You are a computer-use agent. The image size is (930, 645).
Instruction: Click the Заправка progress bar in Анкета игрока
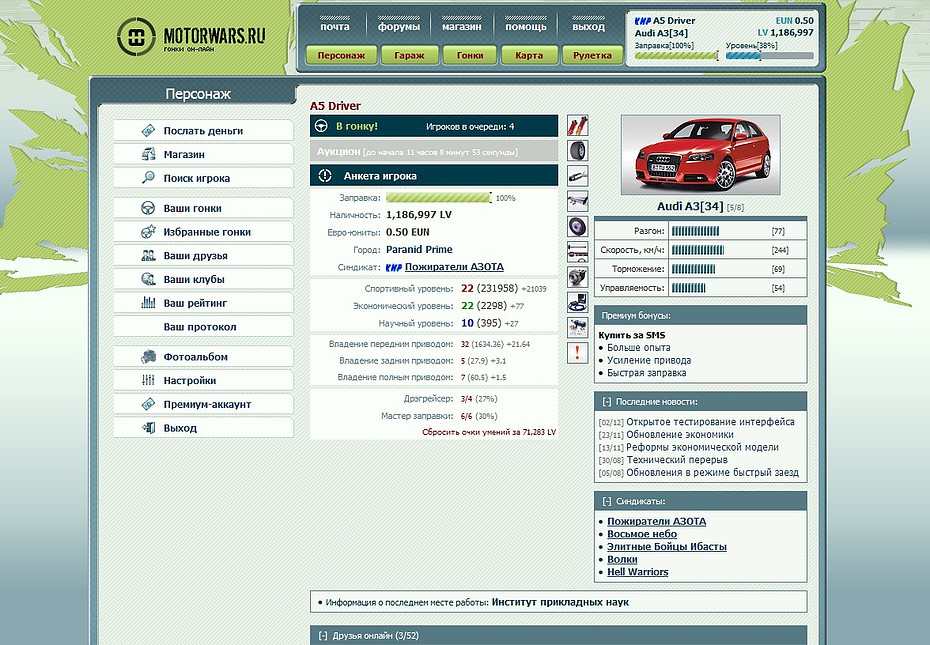(x=439, y=198)
